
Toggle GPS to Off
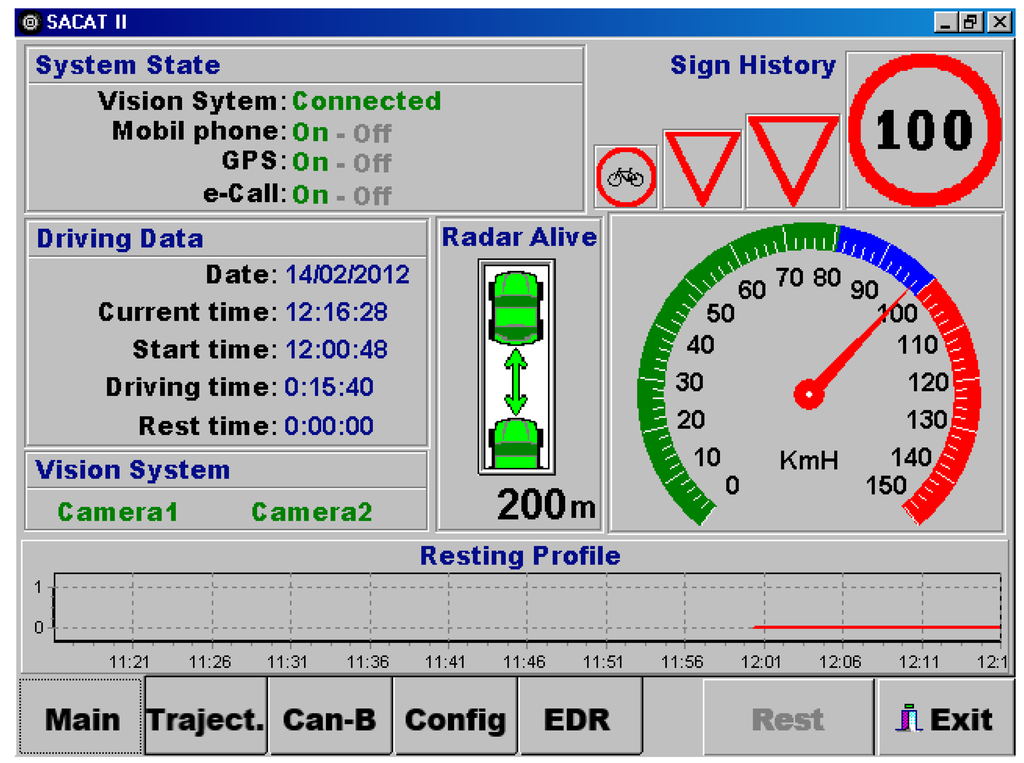372,163
